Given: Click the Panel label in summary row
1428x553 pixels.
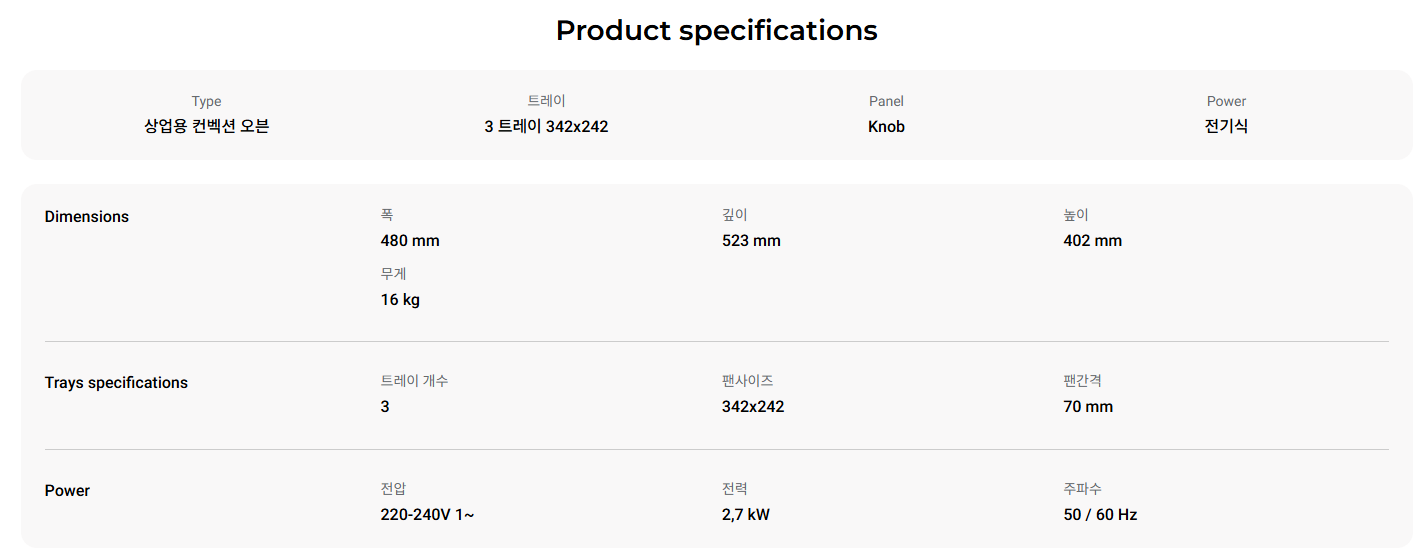Looking at the screenshot, I should (x=886, y=101).
